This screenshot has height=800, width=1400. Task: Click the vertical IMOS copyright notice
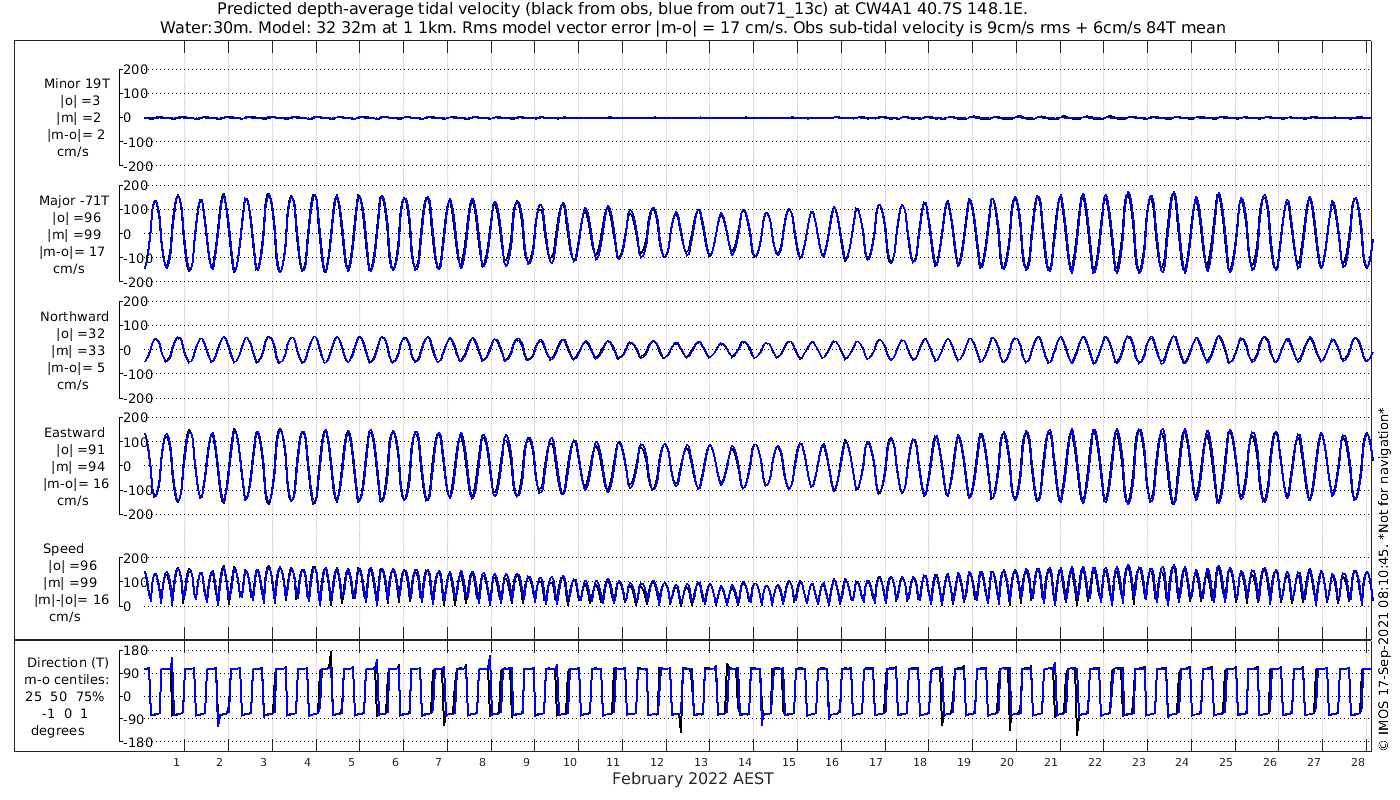1384,578
